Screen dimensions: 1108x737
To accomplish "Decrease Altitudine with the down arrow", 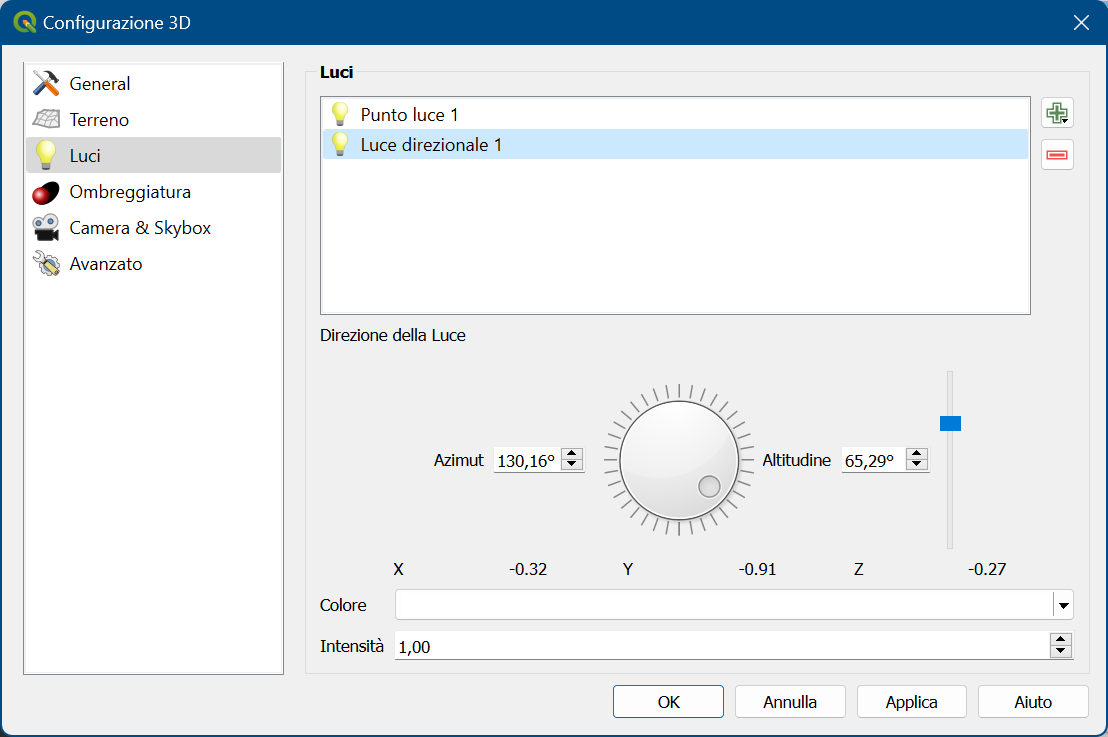I will (x=917, y=465).
